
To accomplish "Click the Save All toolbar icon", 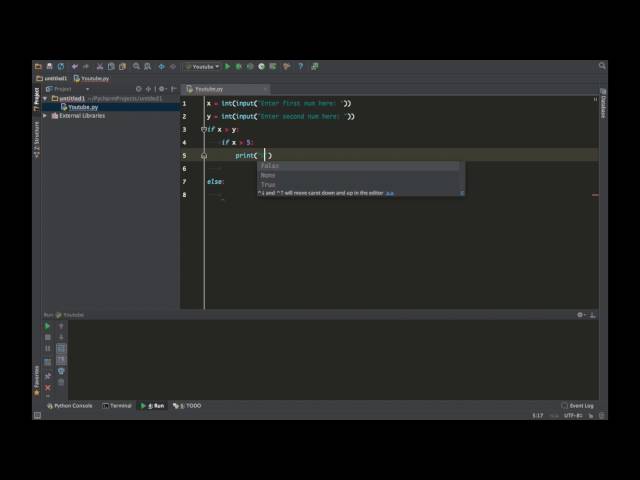I will point(49,66).
